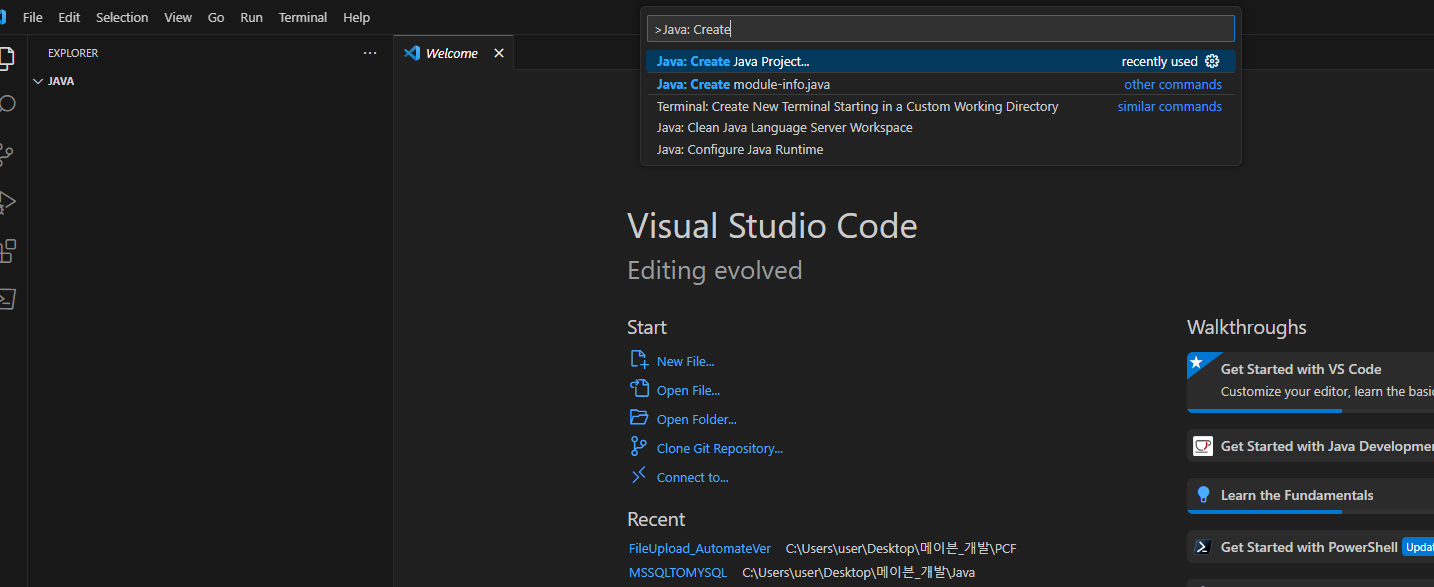Click the New File icon under Start
Viewport: 1434px width, 587px height.
coord(638,360)
